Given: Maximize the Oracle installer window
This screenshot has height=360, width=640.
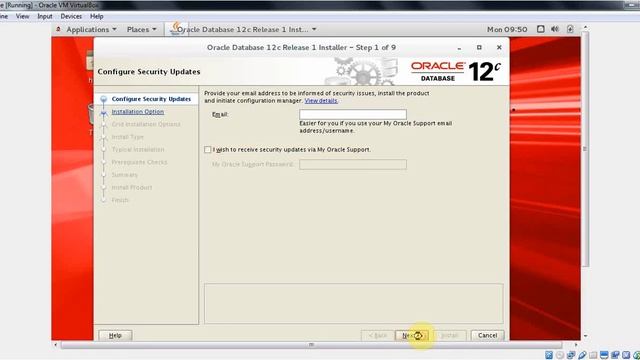Looking at the screenshot, I should point(479,47).
